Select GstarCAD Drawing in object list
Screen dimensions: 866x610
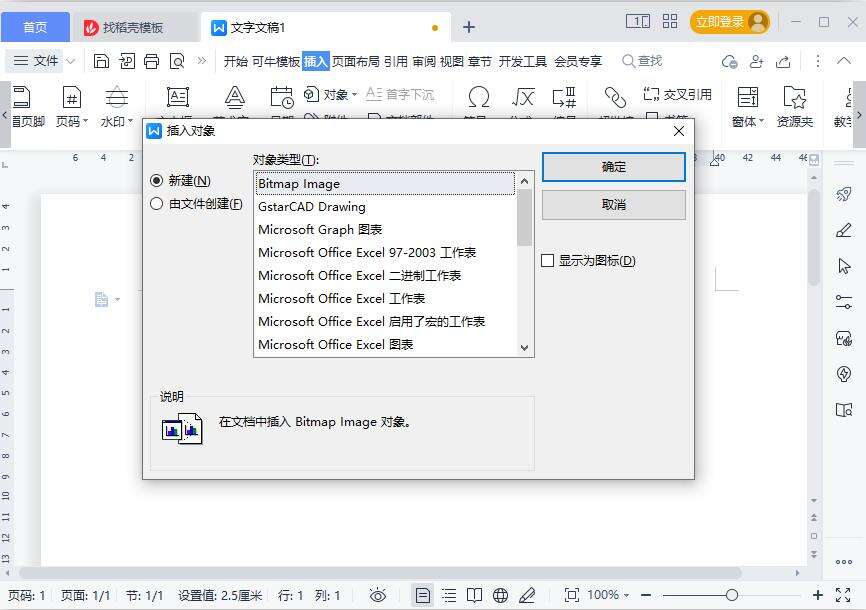pyautogui.click(x=384, y=207)
